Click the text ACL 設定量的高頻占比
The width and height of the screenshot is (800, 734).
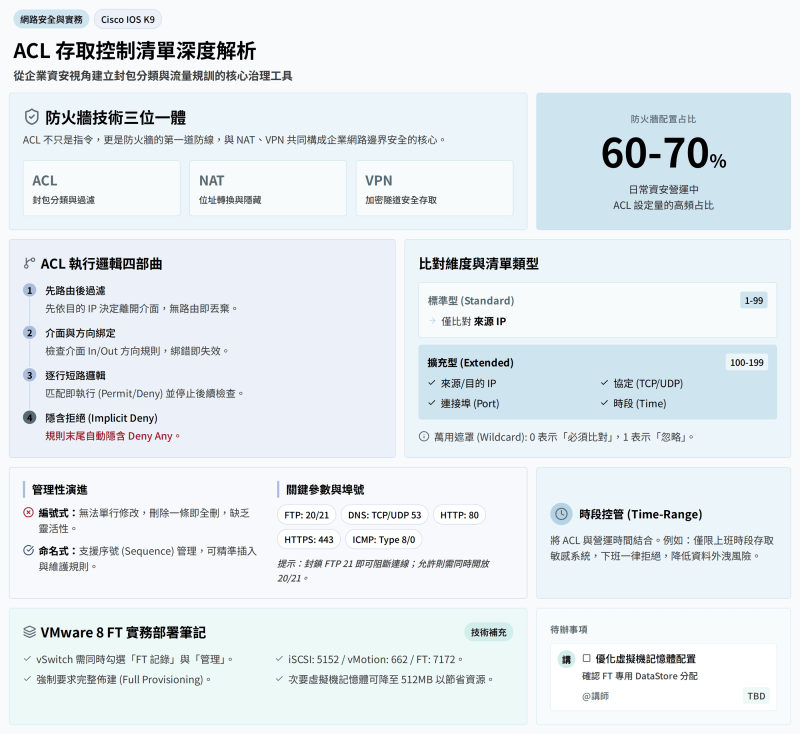pos(663,205)
